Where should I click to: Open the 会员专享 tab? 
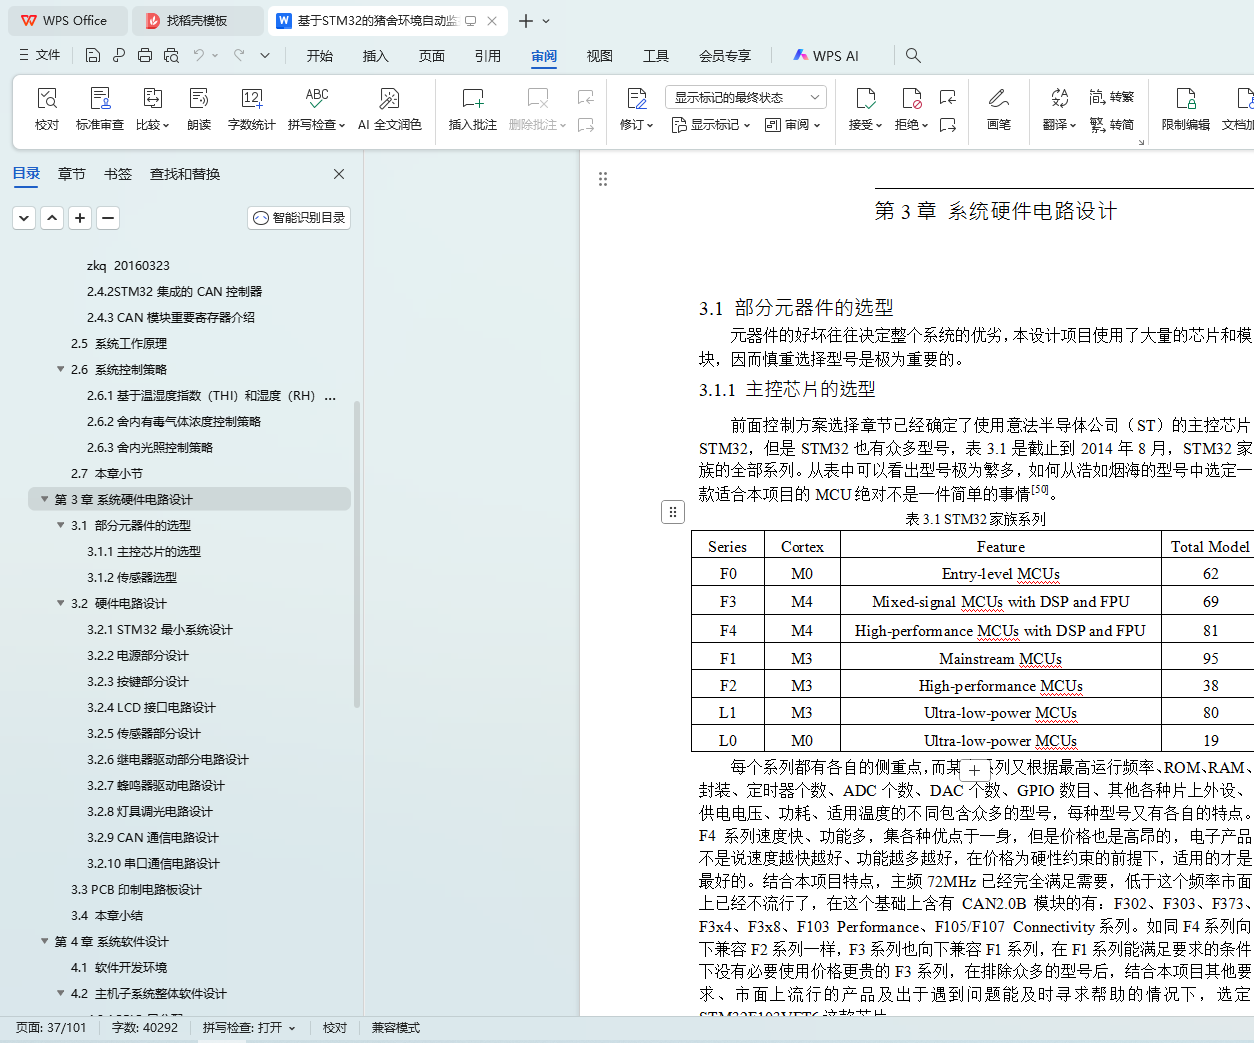click(x=725, y=56)
